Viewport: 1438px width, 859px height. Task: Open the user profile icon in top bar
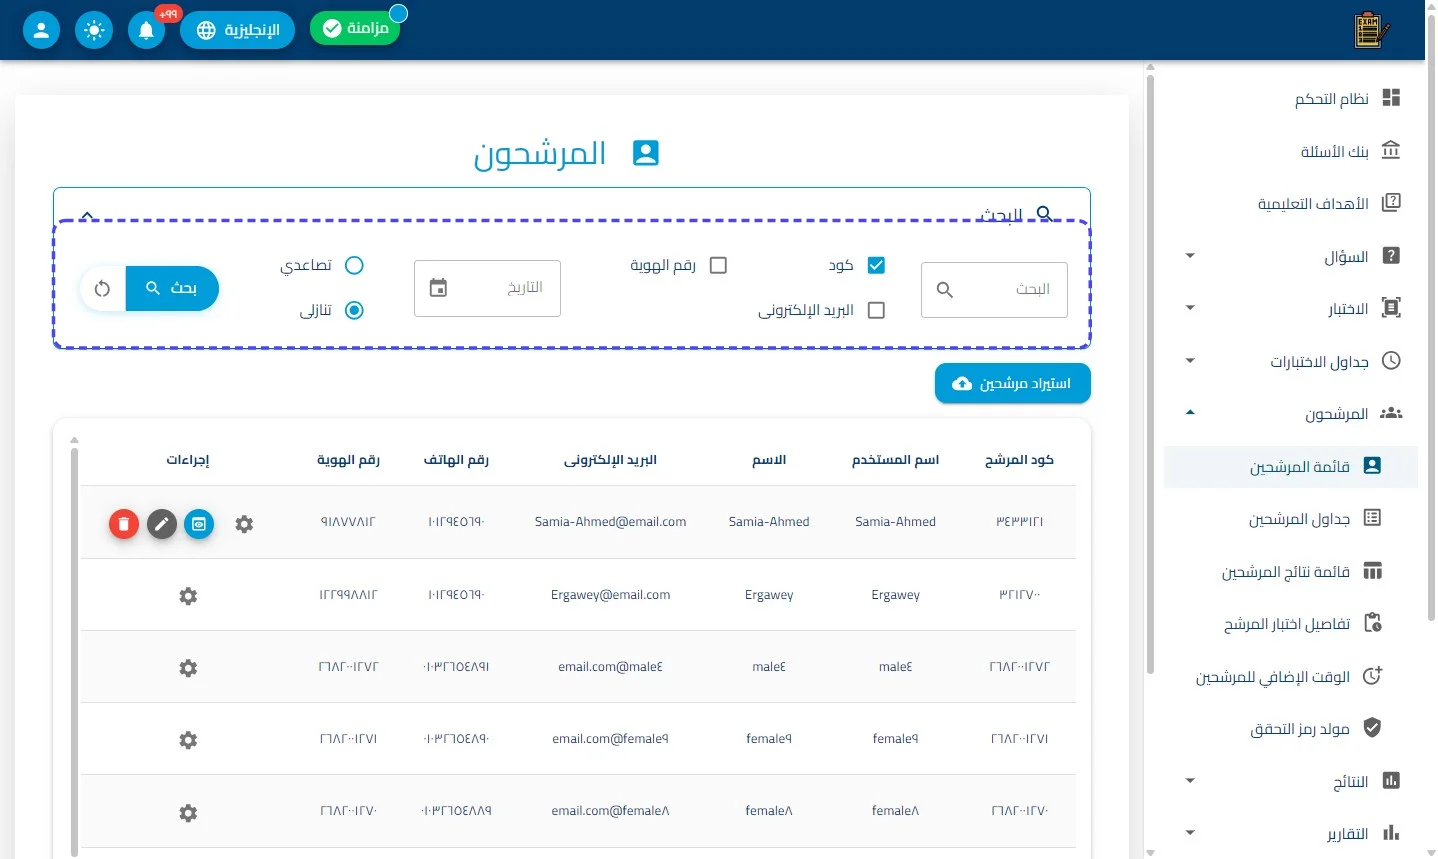tap(41, 30)
